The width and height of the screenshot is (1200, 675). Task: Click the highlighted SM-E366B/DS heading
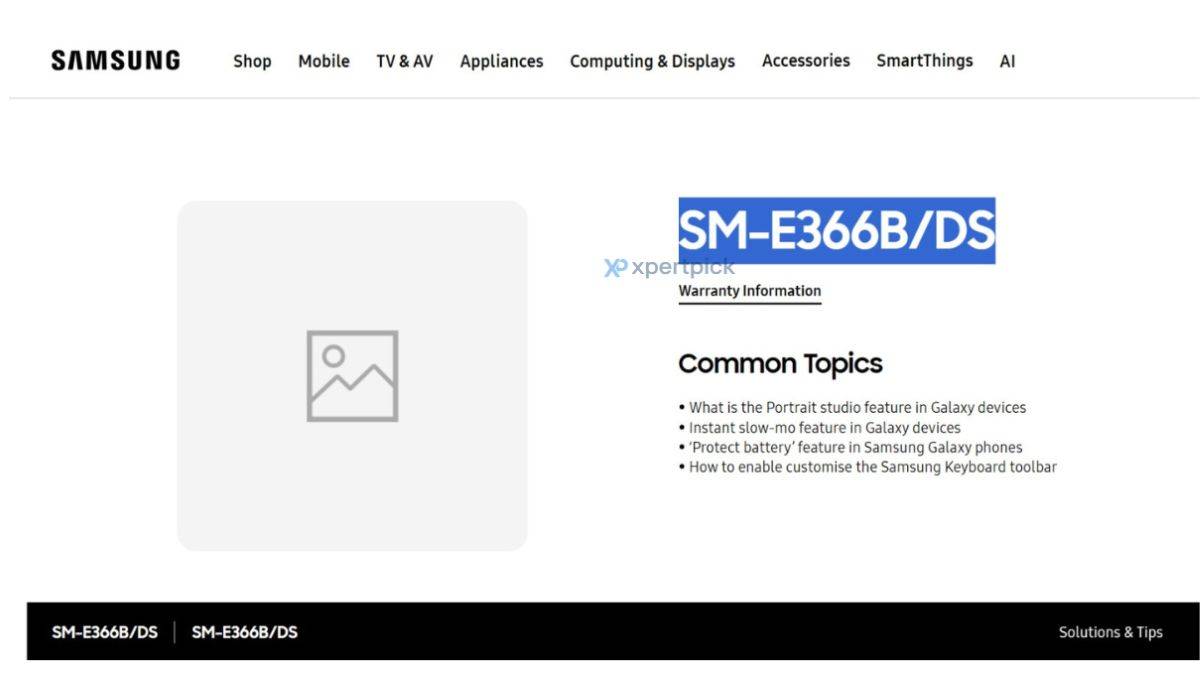pos(836,230)
